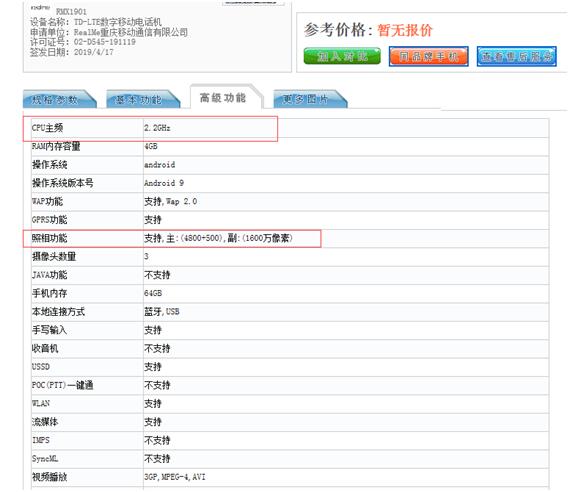Click the 照相功能 row label

[x=49, y=238]
